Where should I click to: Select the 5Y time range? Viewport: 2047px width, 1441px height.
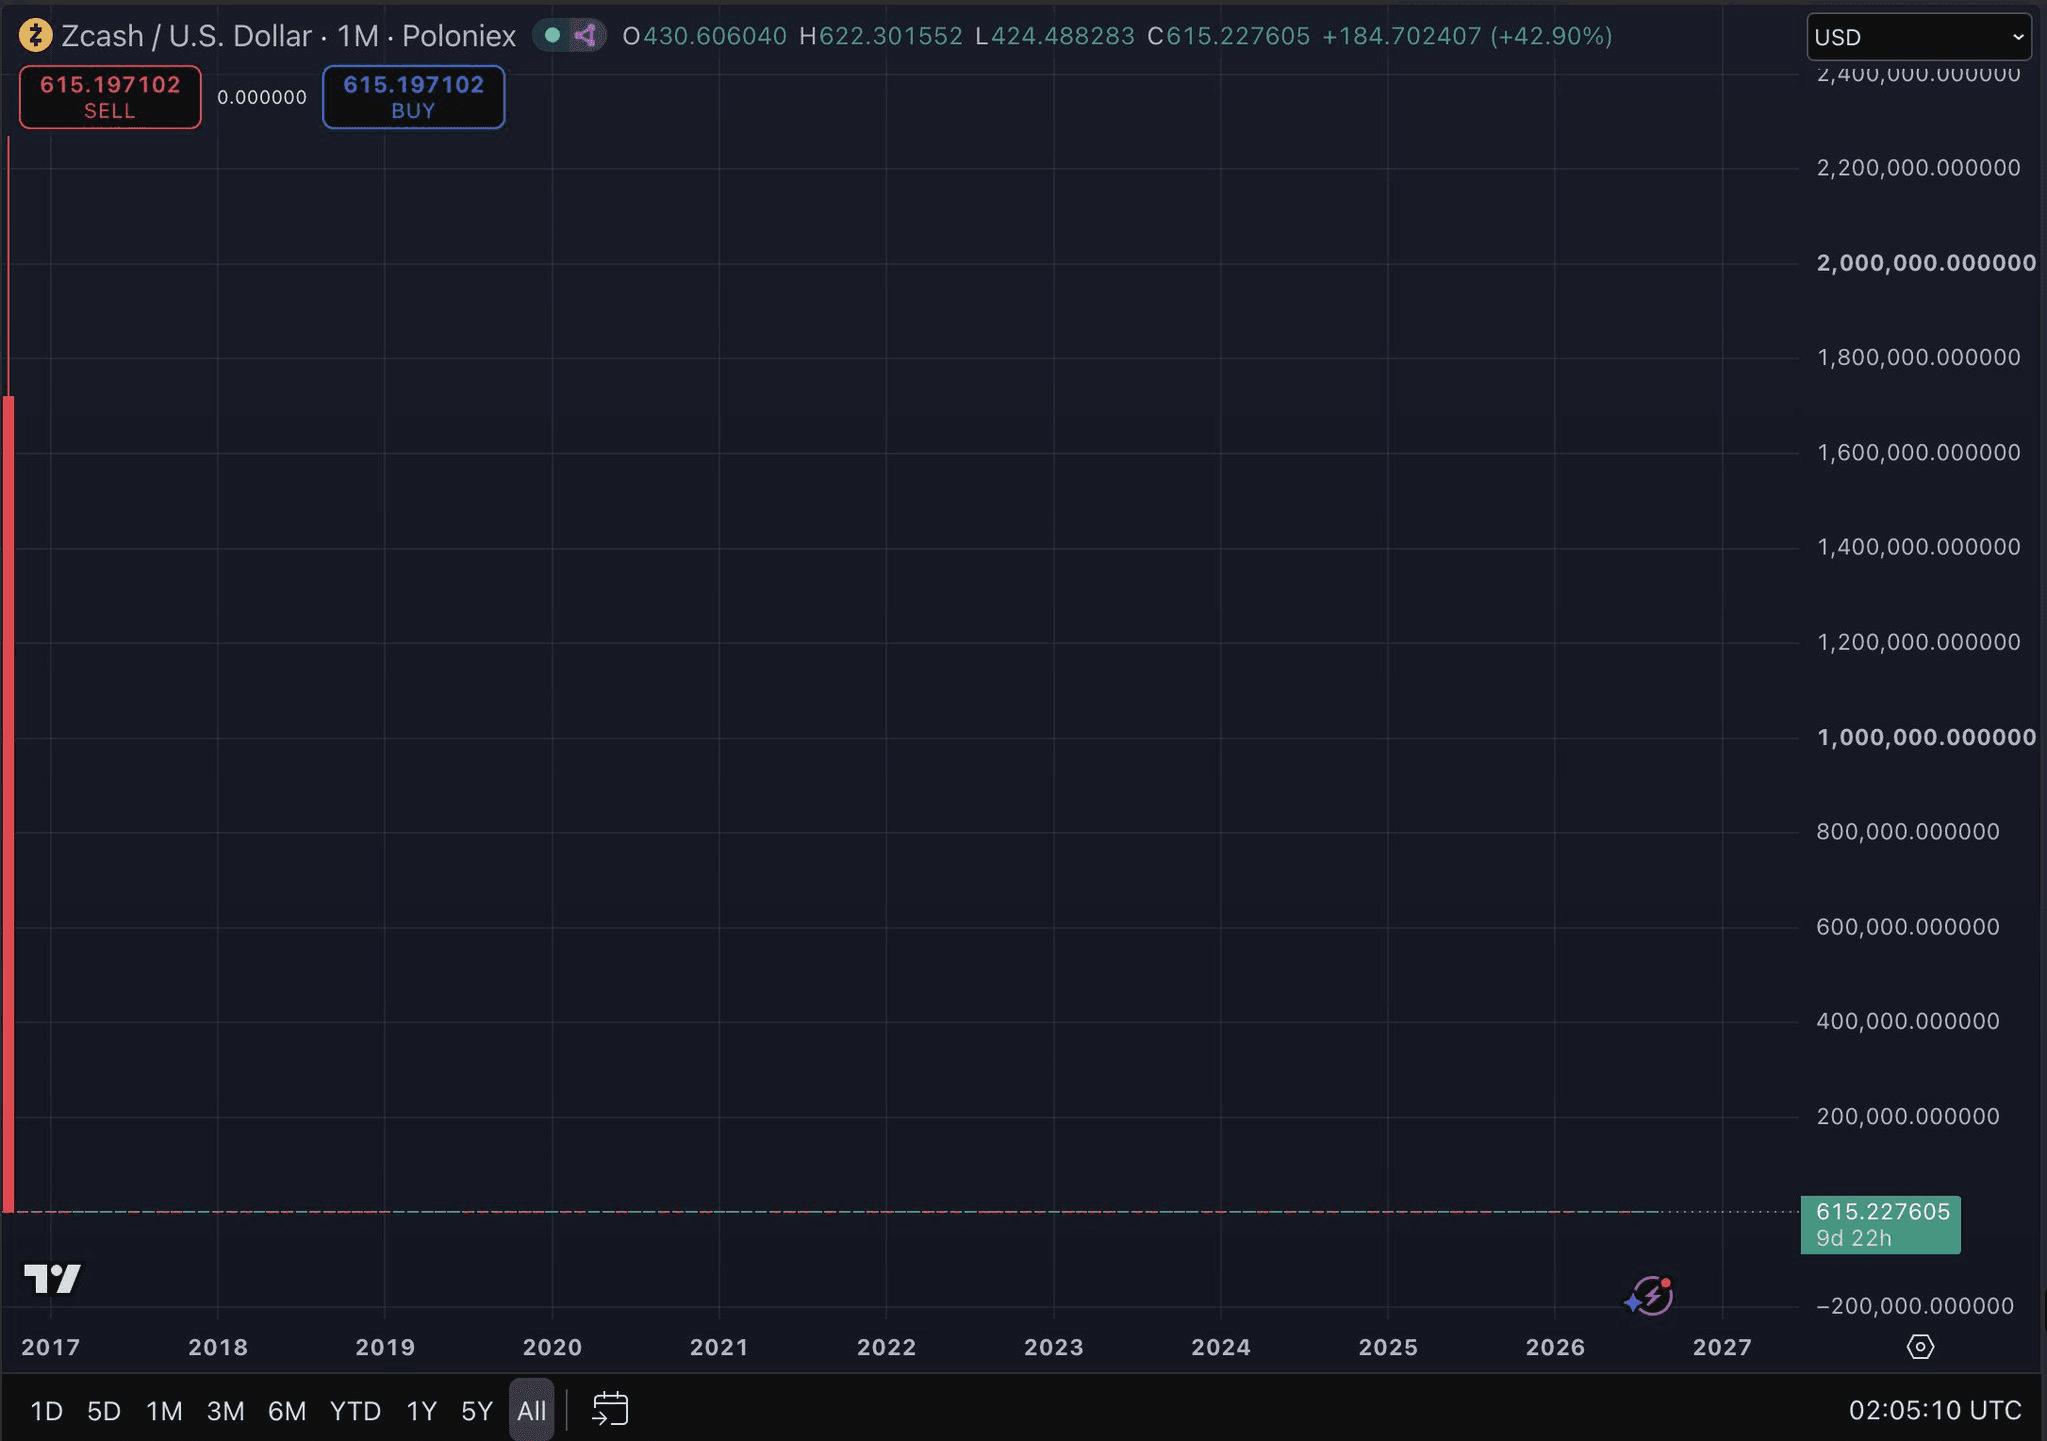[477, 1411]
